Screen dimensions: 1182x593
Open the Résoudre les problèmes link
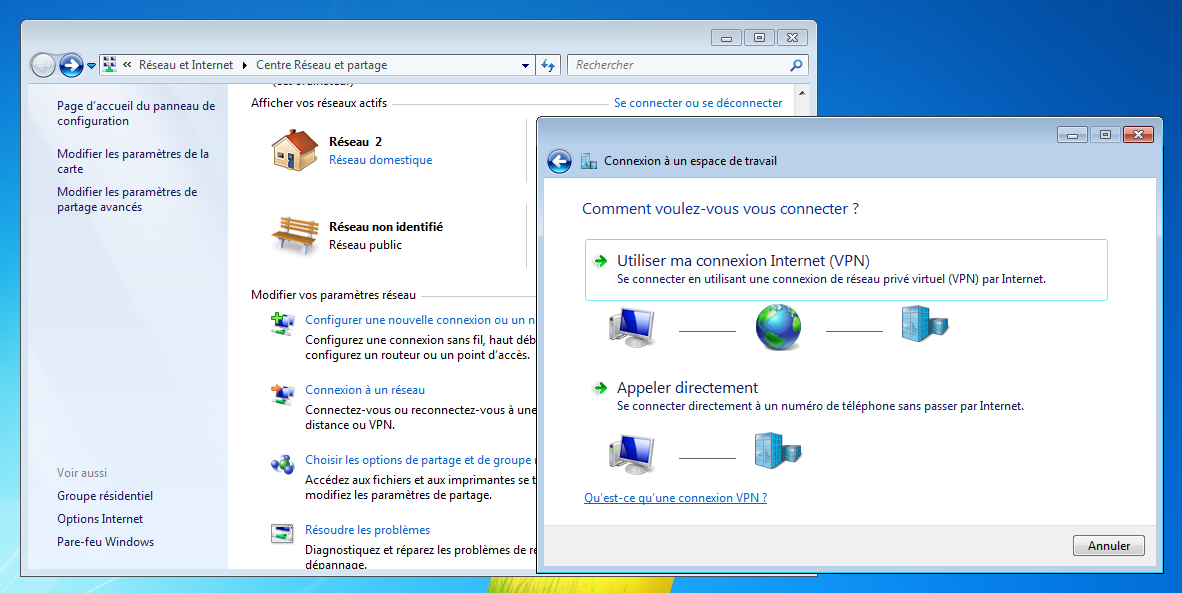(368, 530)
